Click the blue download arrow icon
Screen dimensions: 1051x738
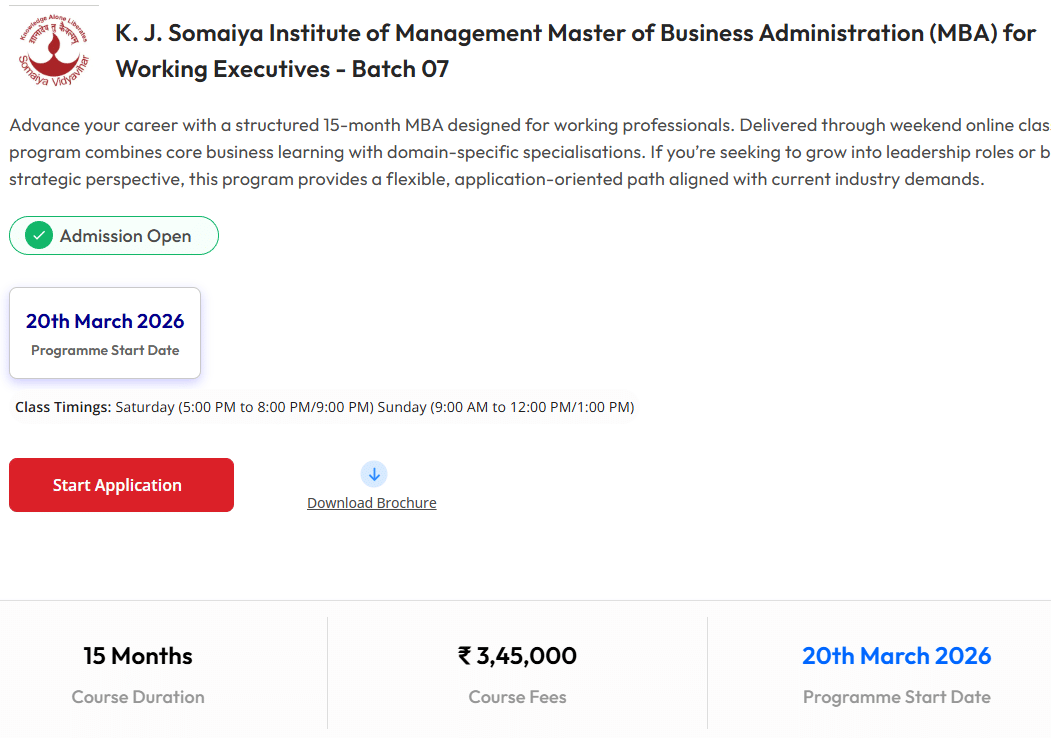pyautogui.click(x=373, y=474)
